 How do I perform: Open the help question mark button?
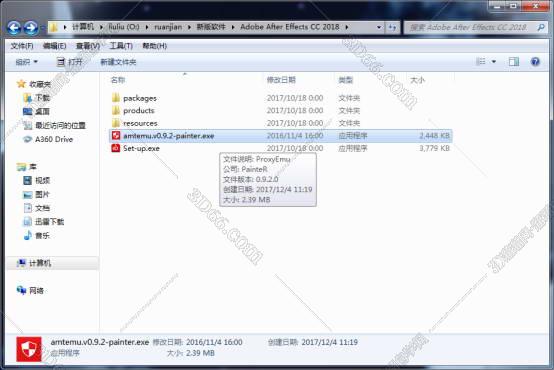535,62
